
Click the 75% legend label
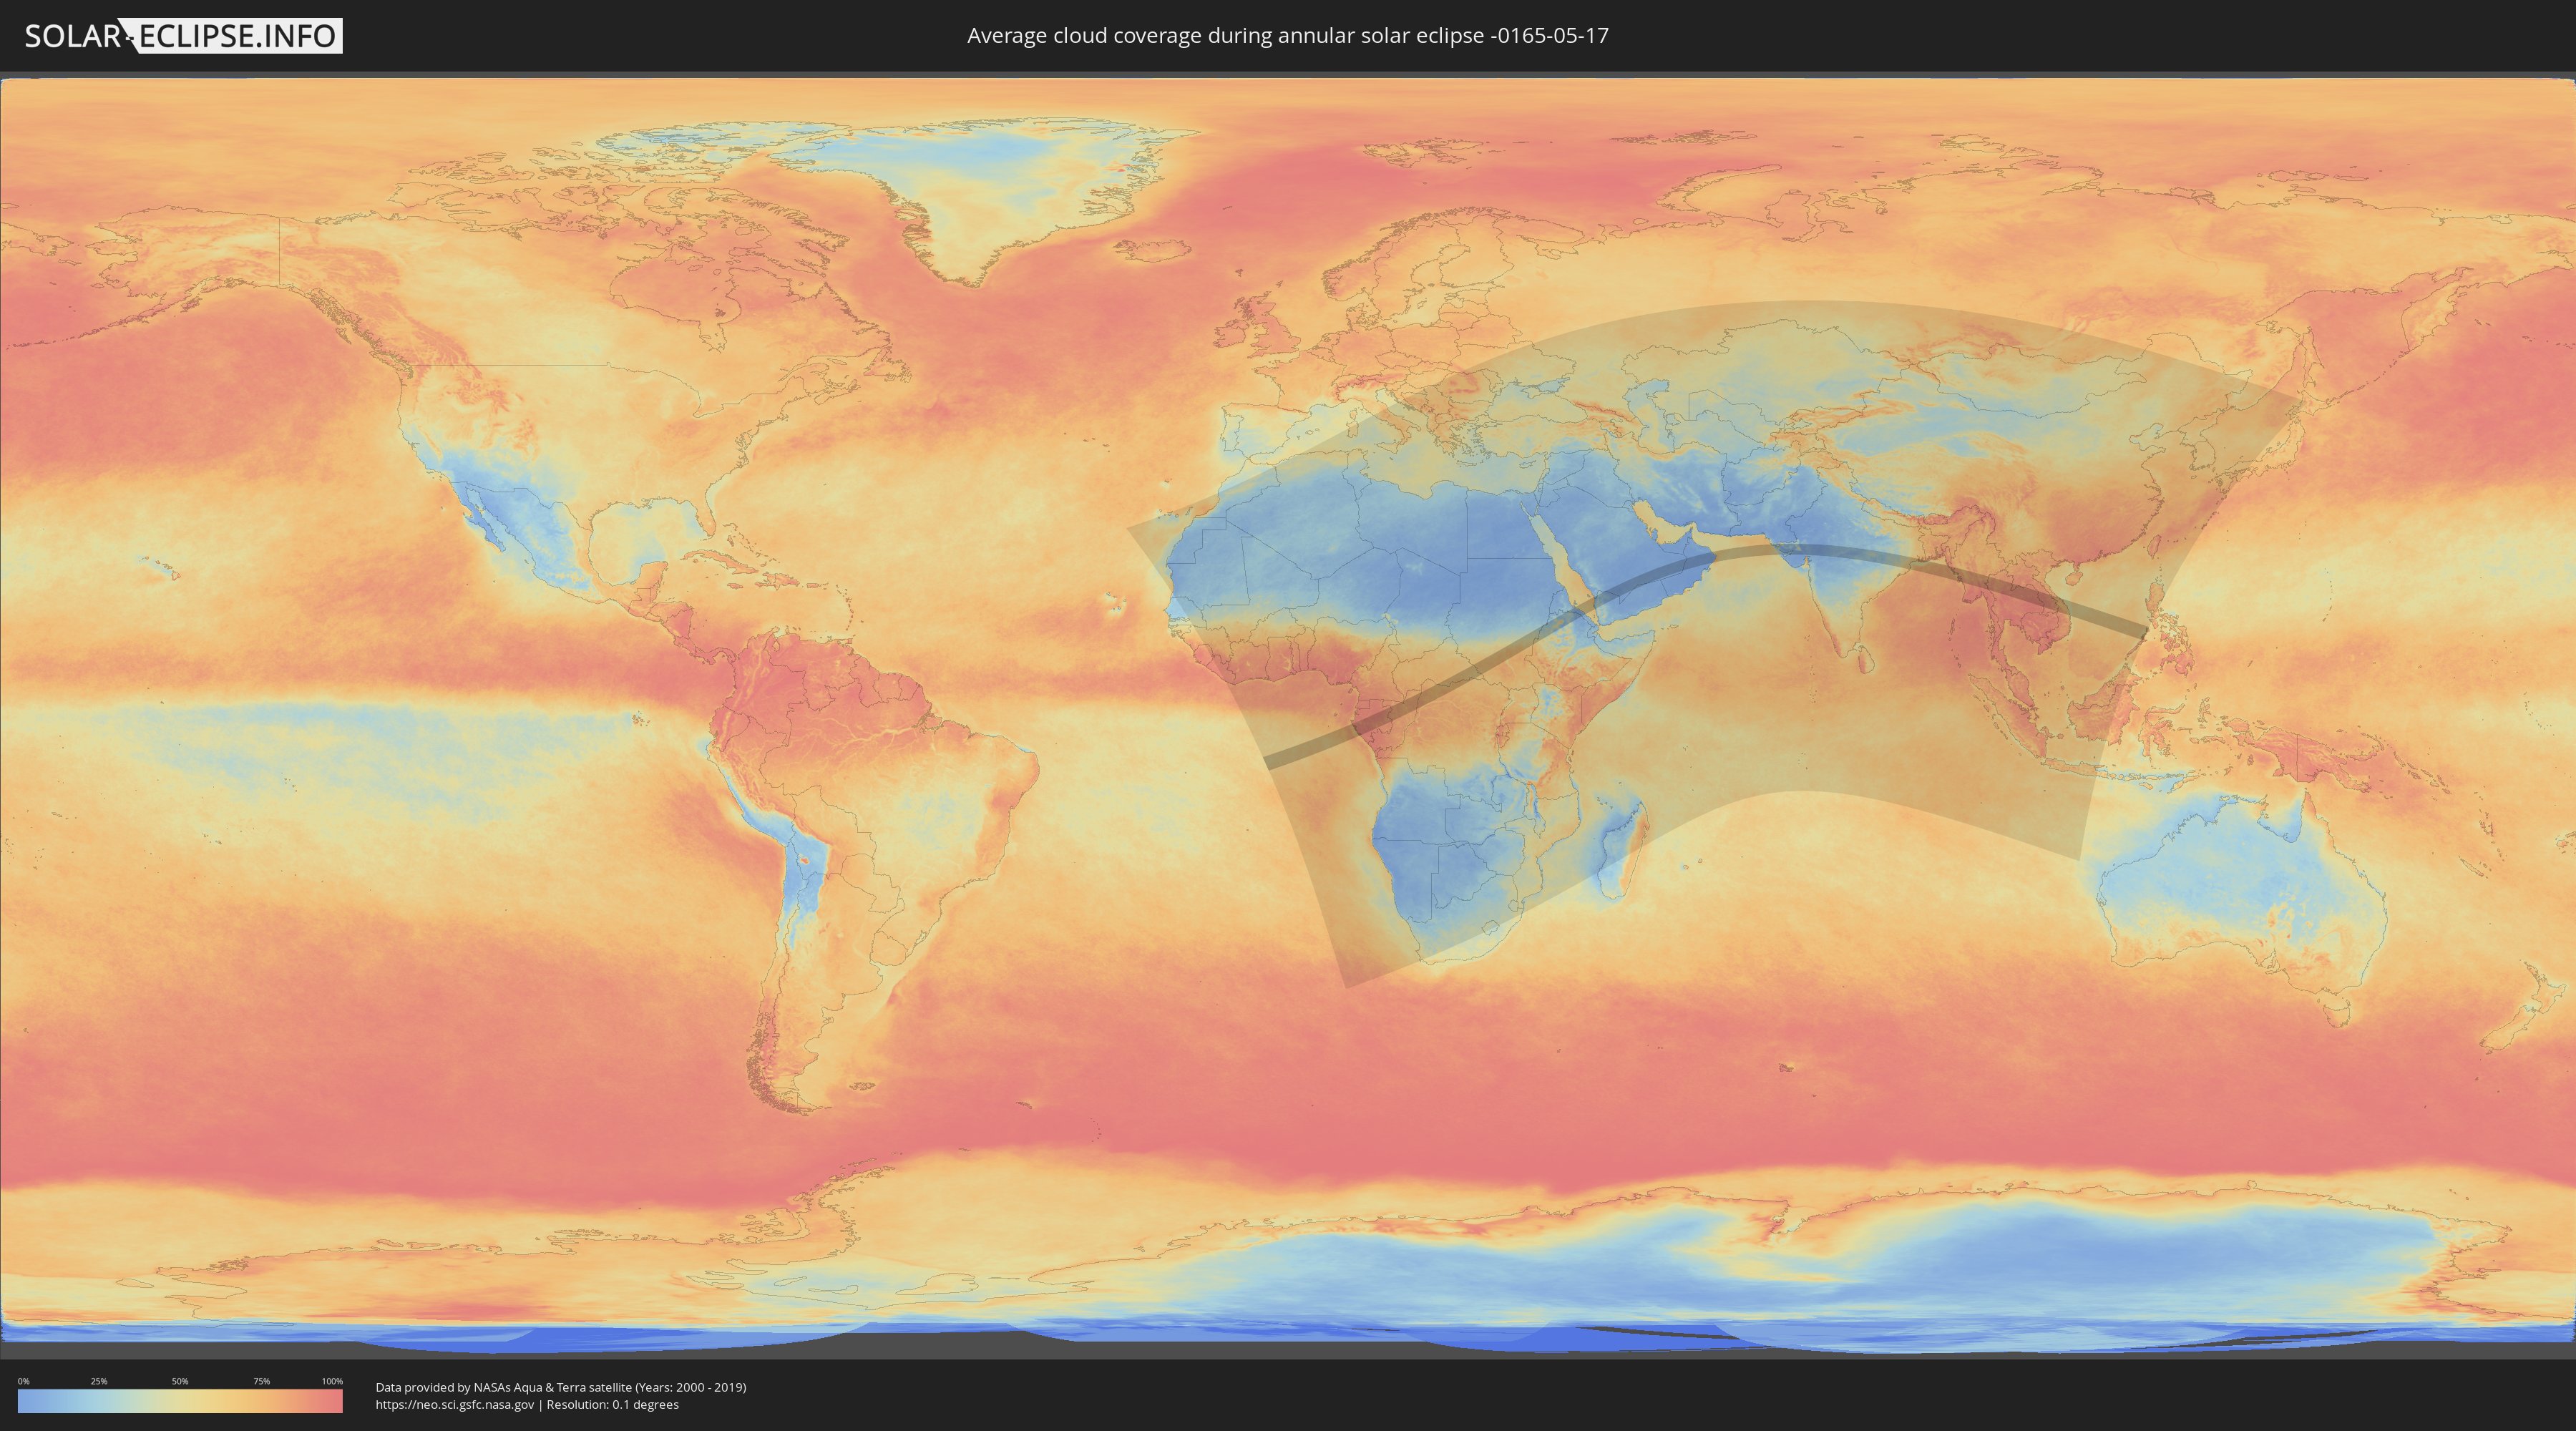(261, 1381)
